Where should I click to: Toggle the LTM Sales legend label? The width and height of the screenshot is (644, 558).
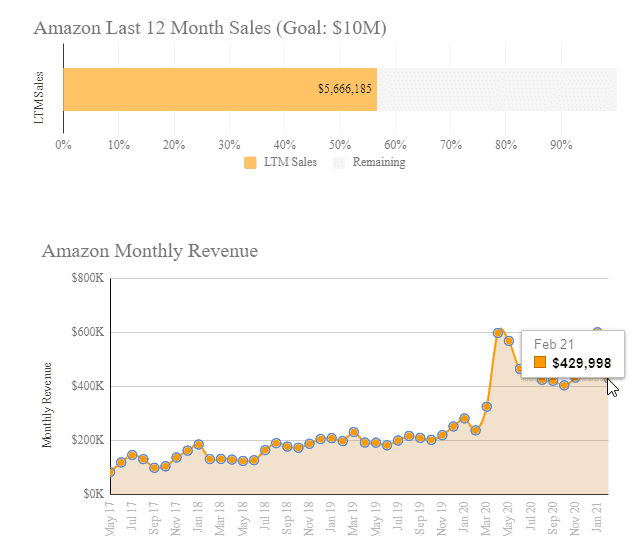tap(290, 162)
